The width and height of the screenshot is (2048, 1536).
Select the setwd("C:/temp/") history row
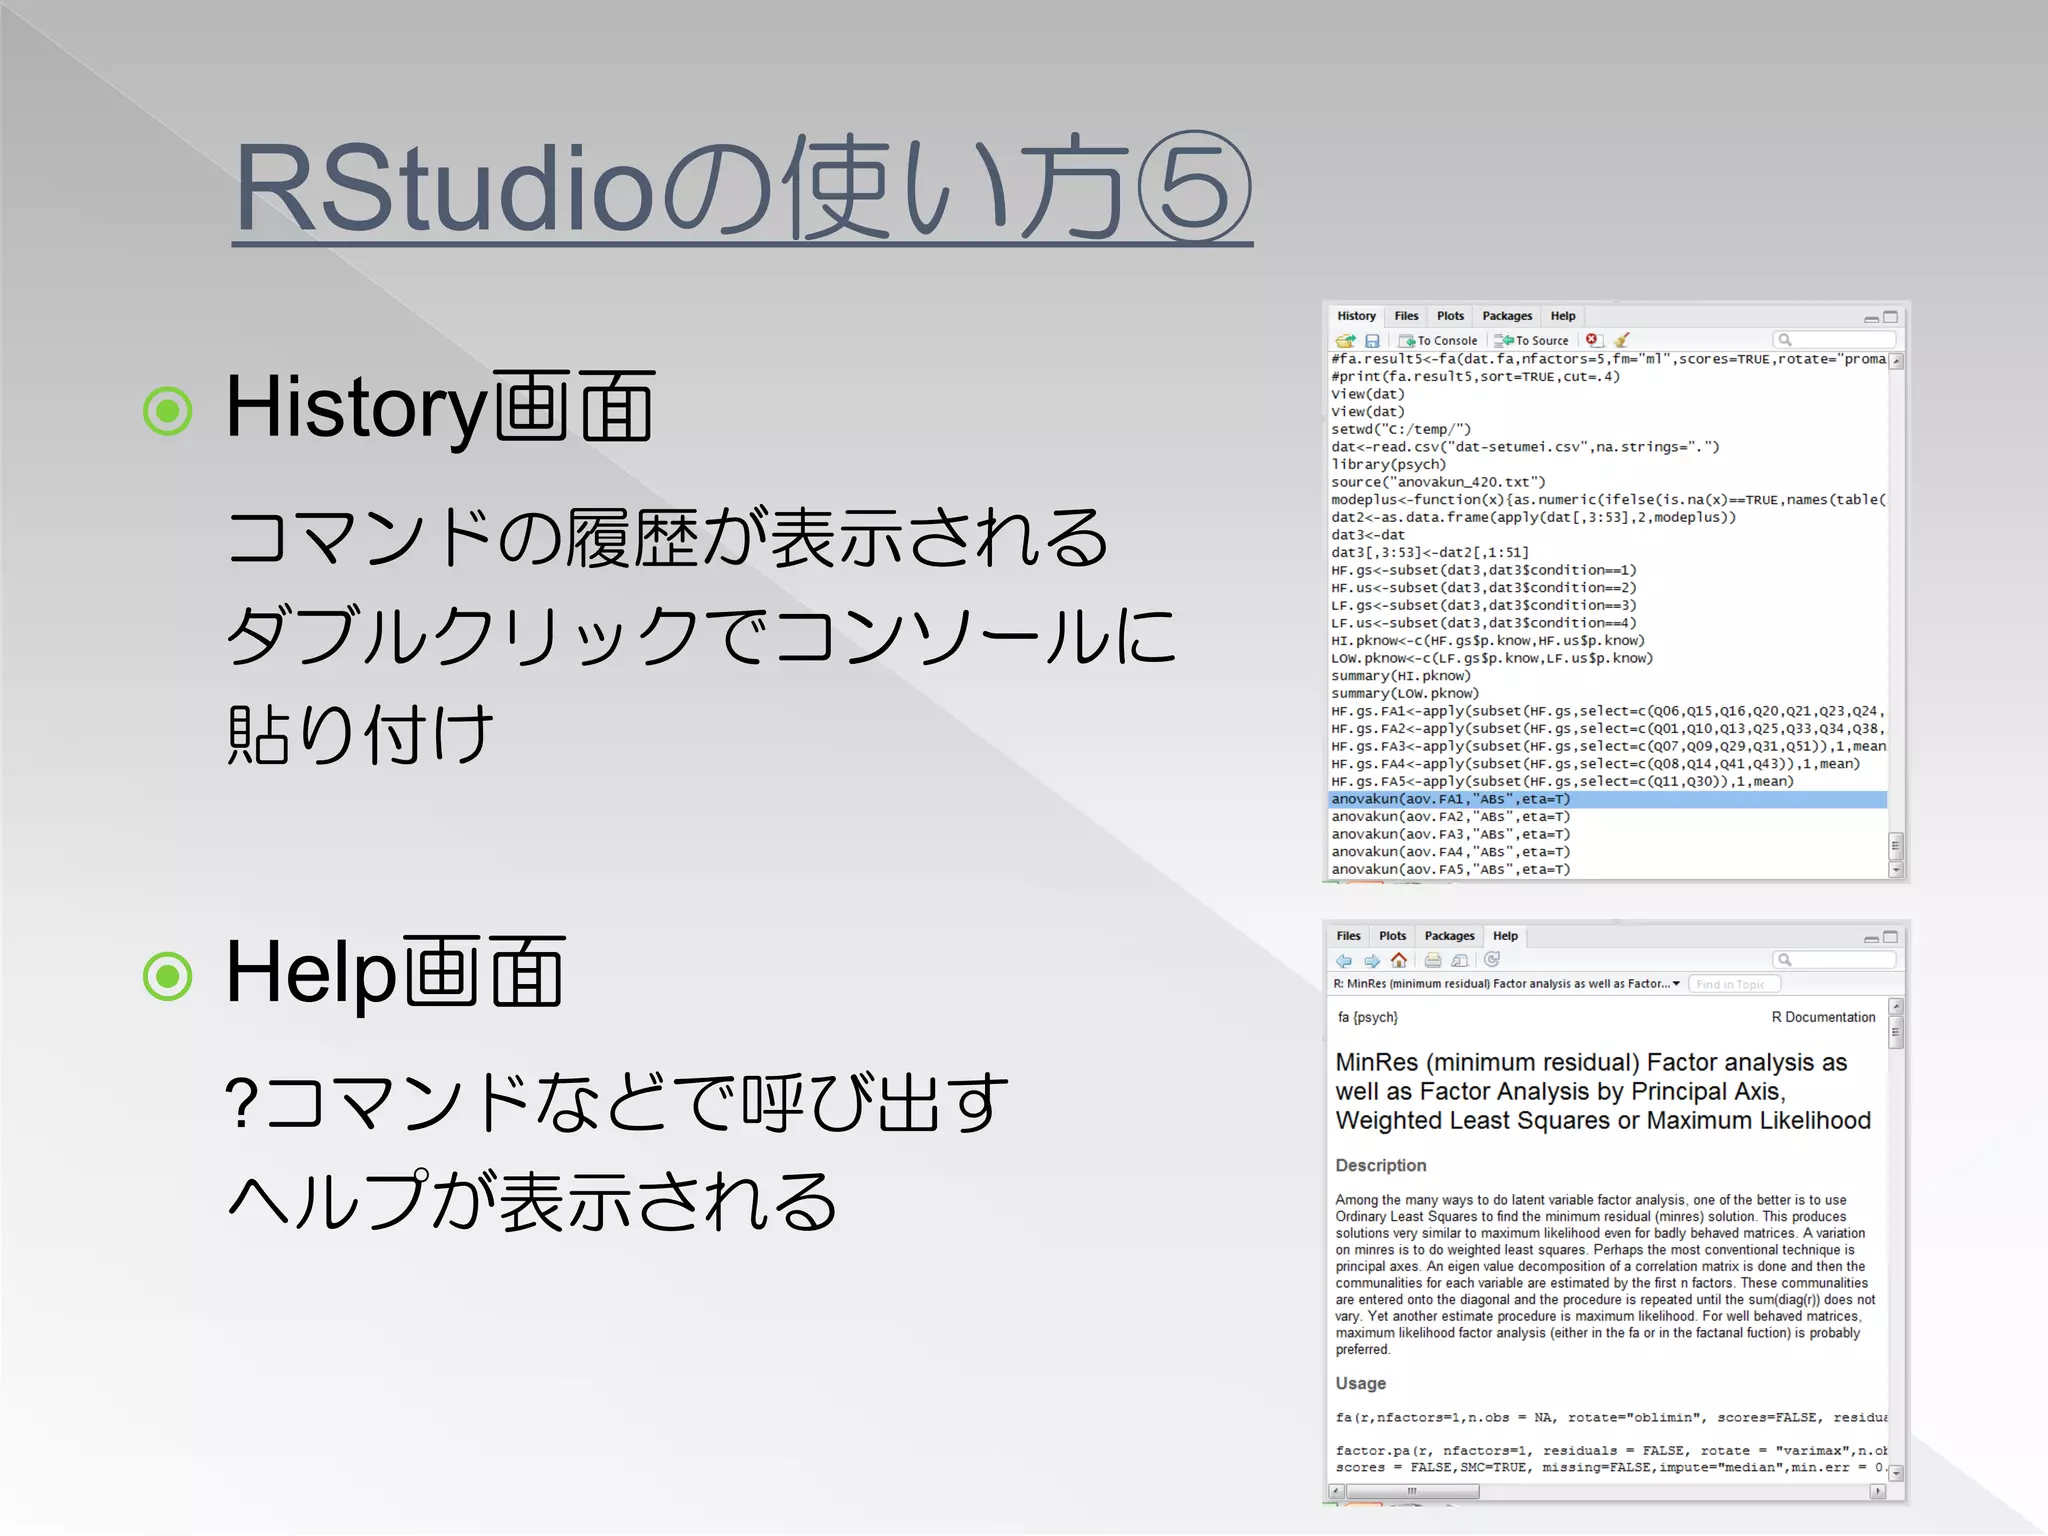pos(1608,430)
